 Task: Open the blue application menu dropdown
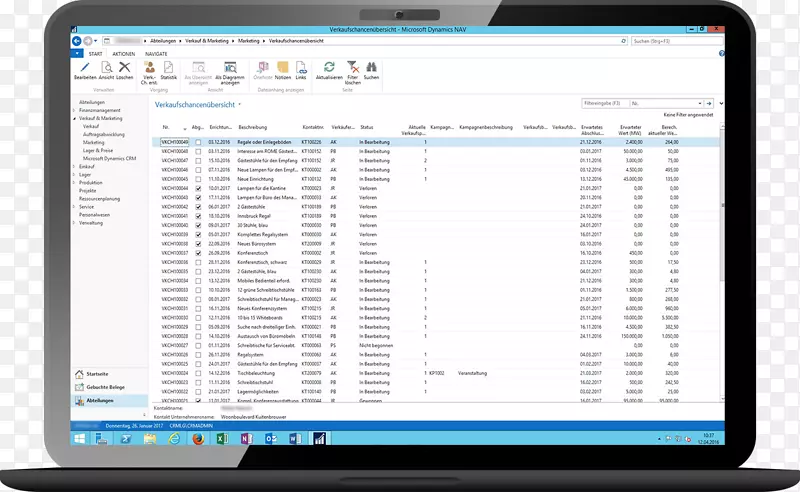pos(77,54)
